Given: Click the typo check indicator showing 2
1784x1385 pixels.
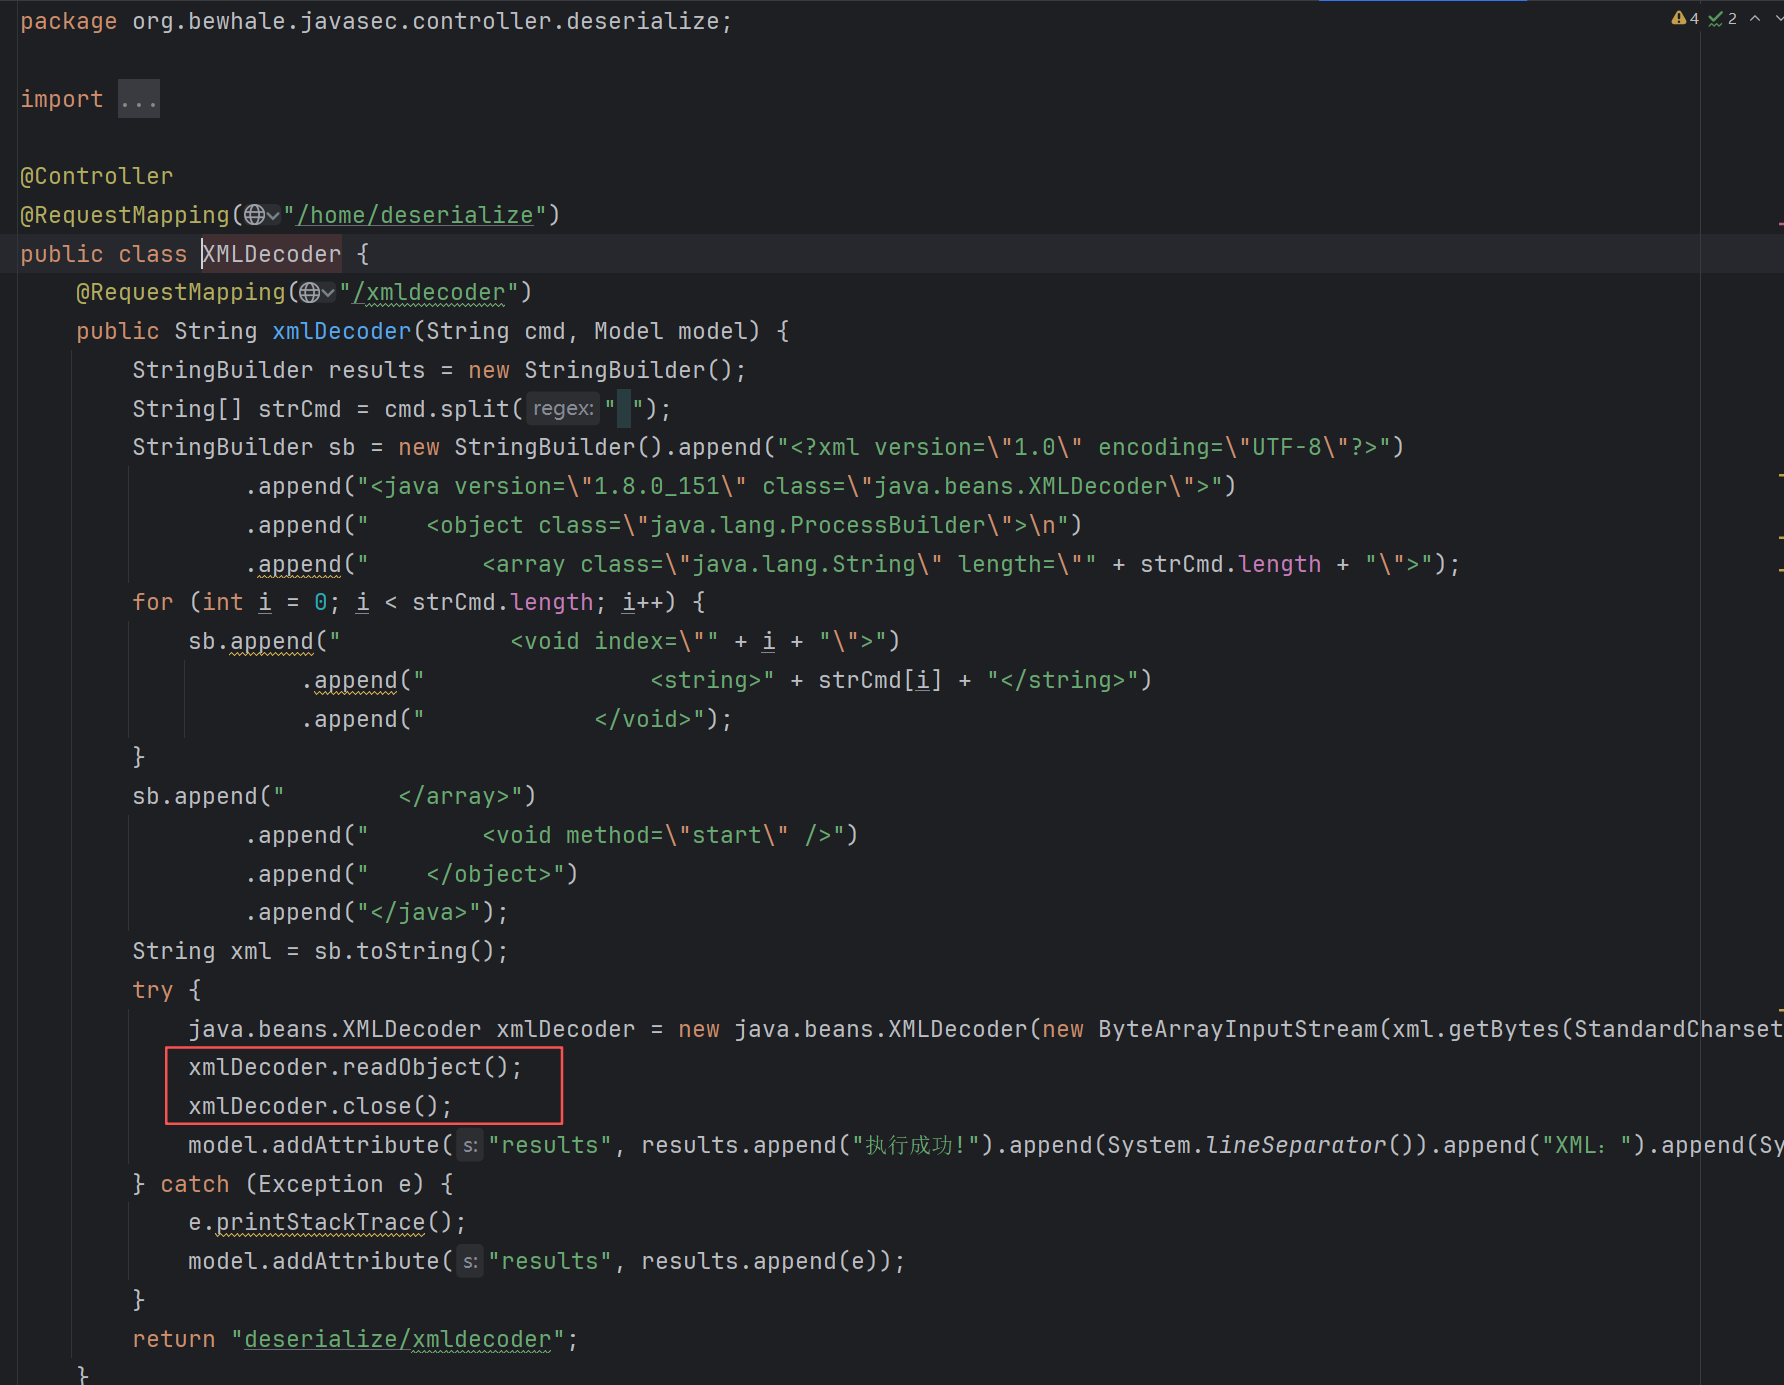Looking at the screenshot, I should pos(1722,19).
